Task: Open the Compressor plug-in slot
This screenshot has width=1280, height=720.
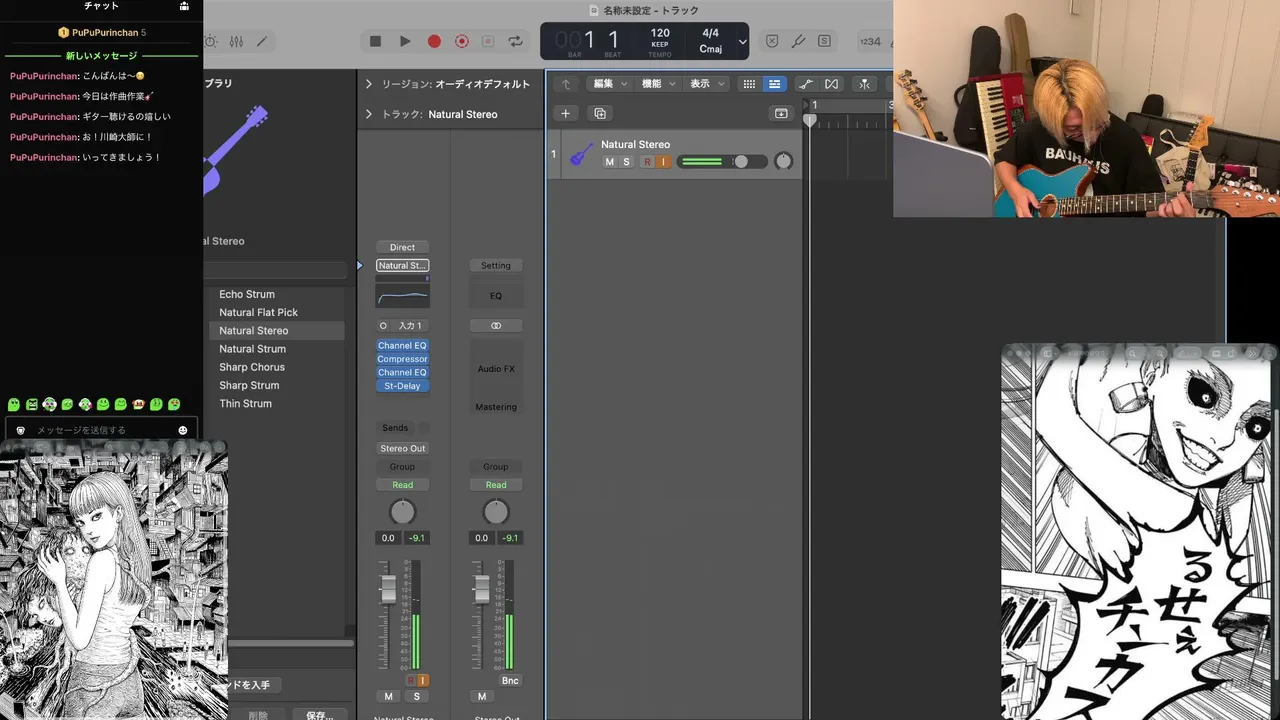Action: [402, 359]
